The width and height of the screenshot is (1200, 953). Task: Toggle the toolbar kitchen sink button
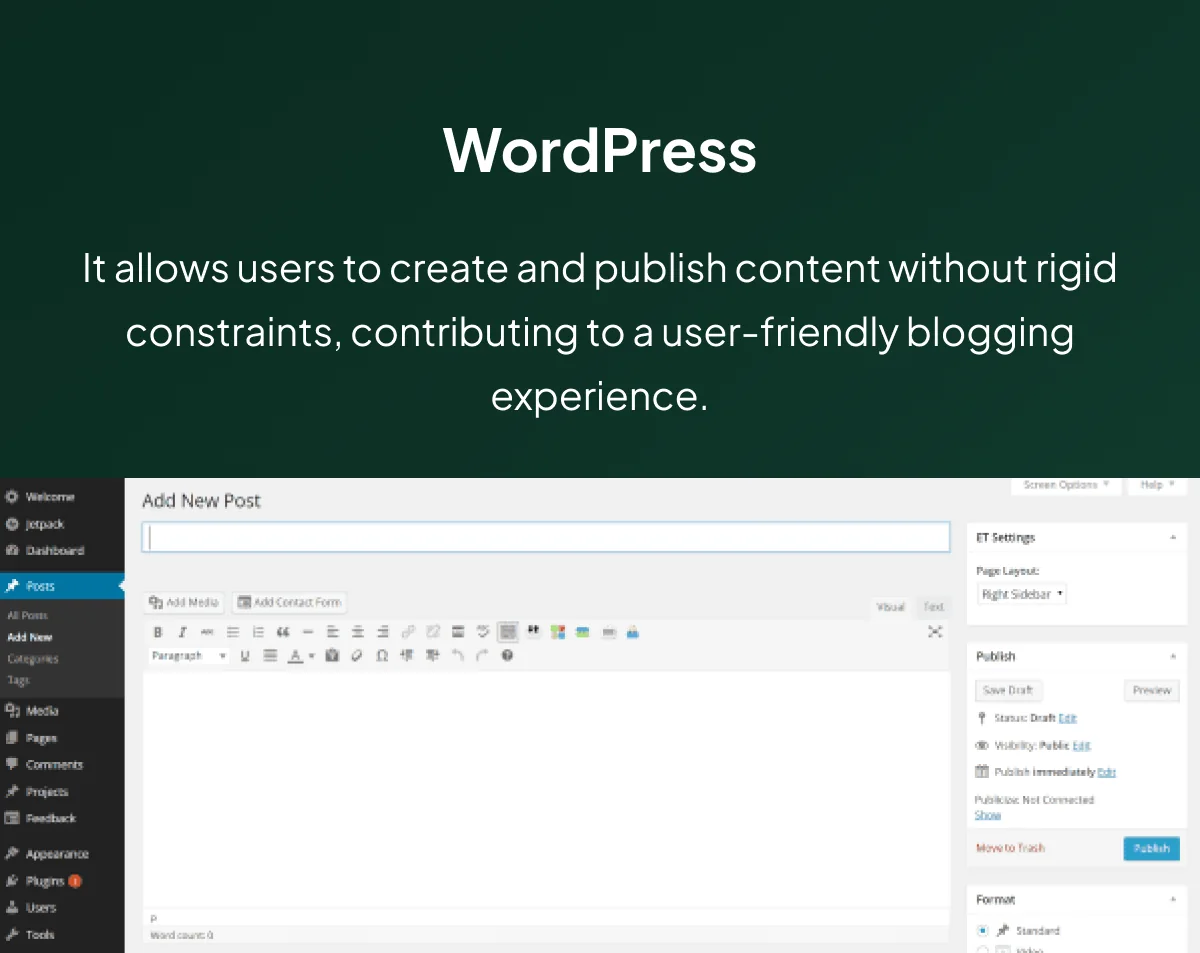click(x=508, y=632)
